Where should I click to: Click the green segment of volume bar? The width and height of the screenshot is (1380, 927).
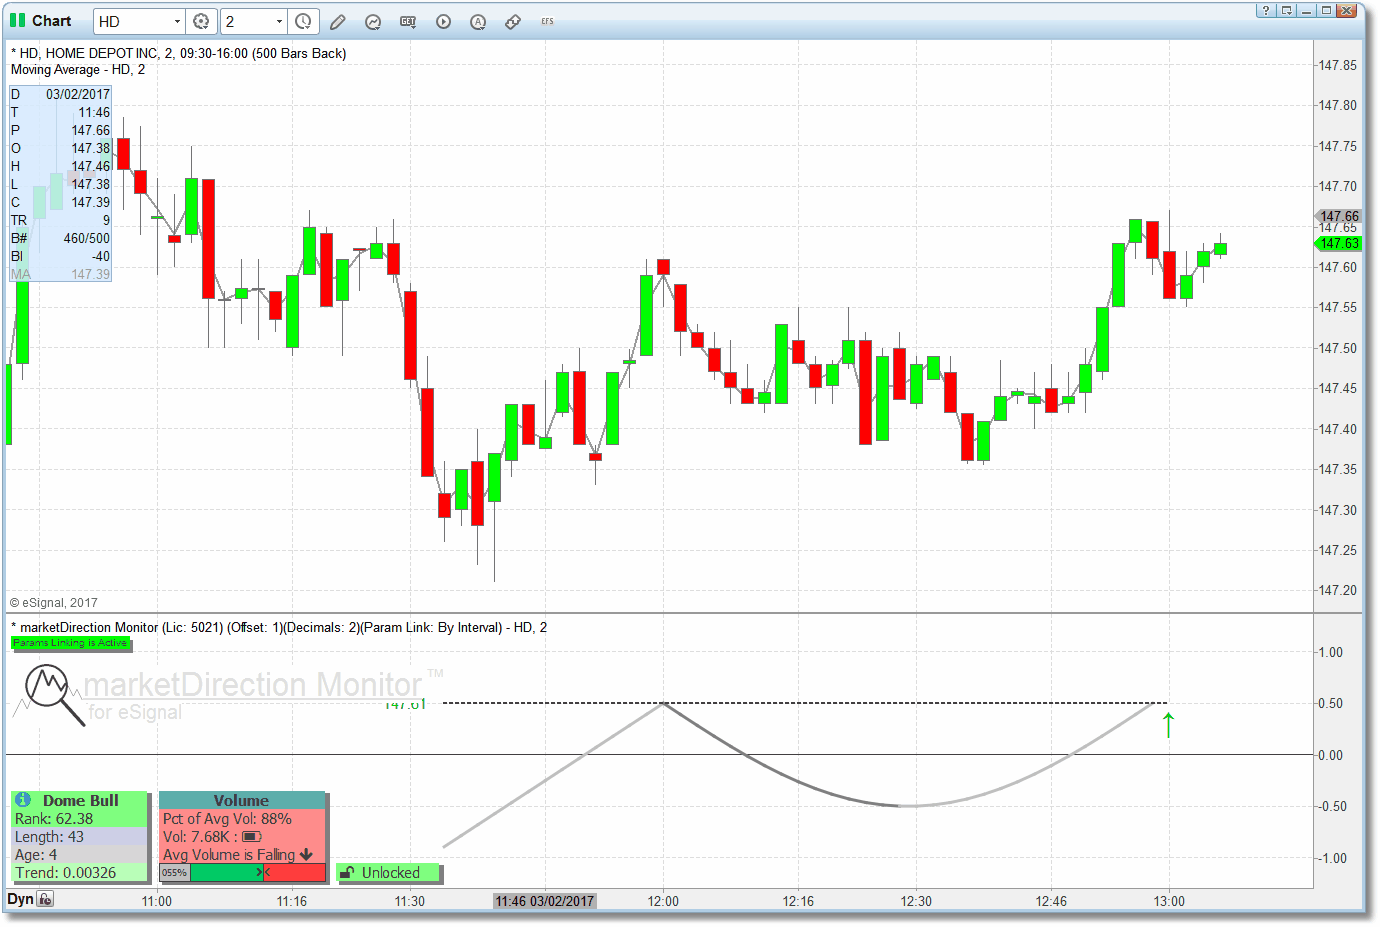(x=226, y=873)
